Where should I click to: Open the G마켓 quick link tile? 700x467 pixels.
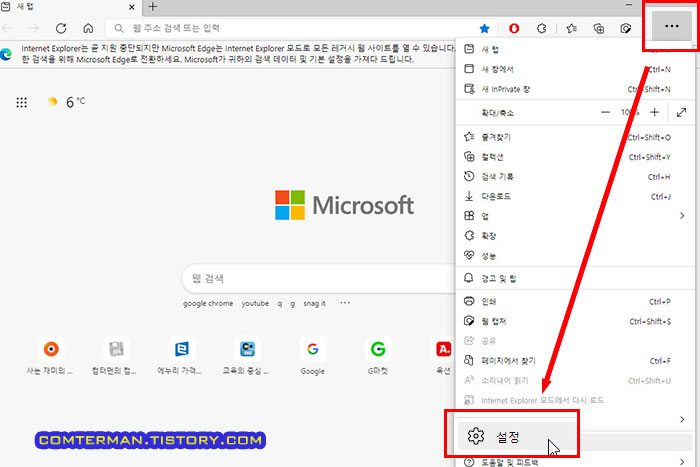[x=378, y=356]
